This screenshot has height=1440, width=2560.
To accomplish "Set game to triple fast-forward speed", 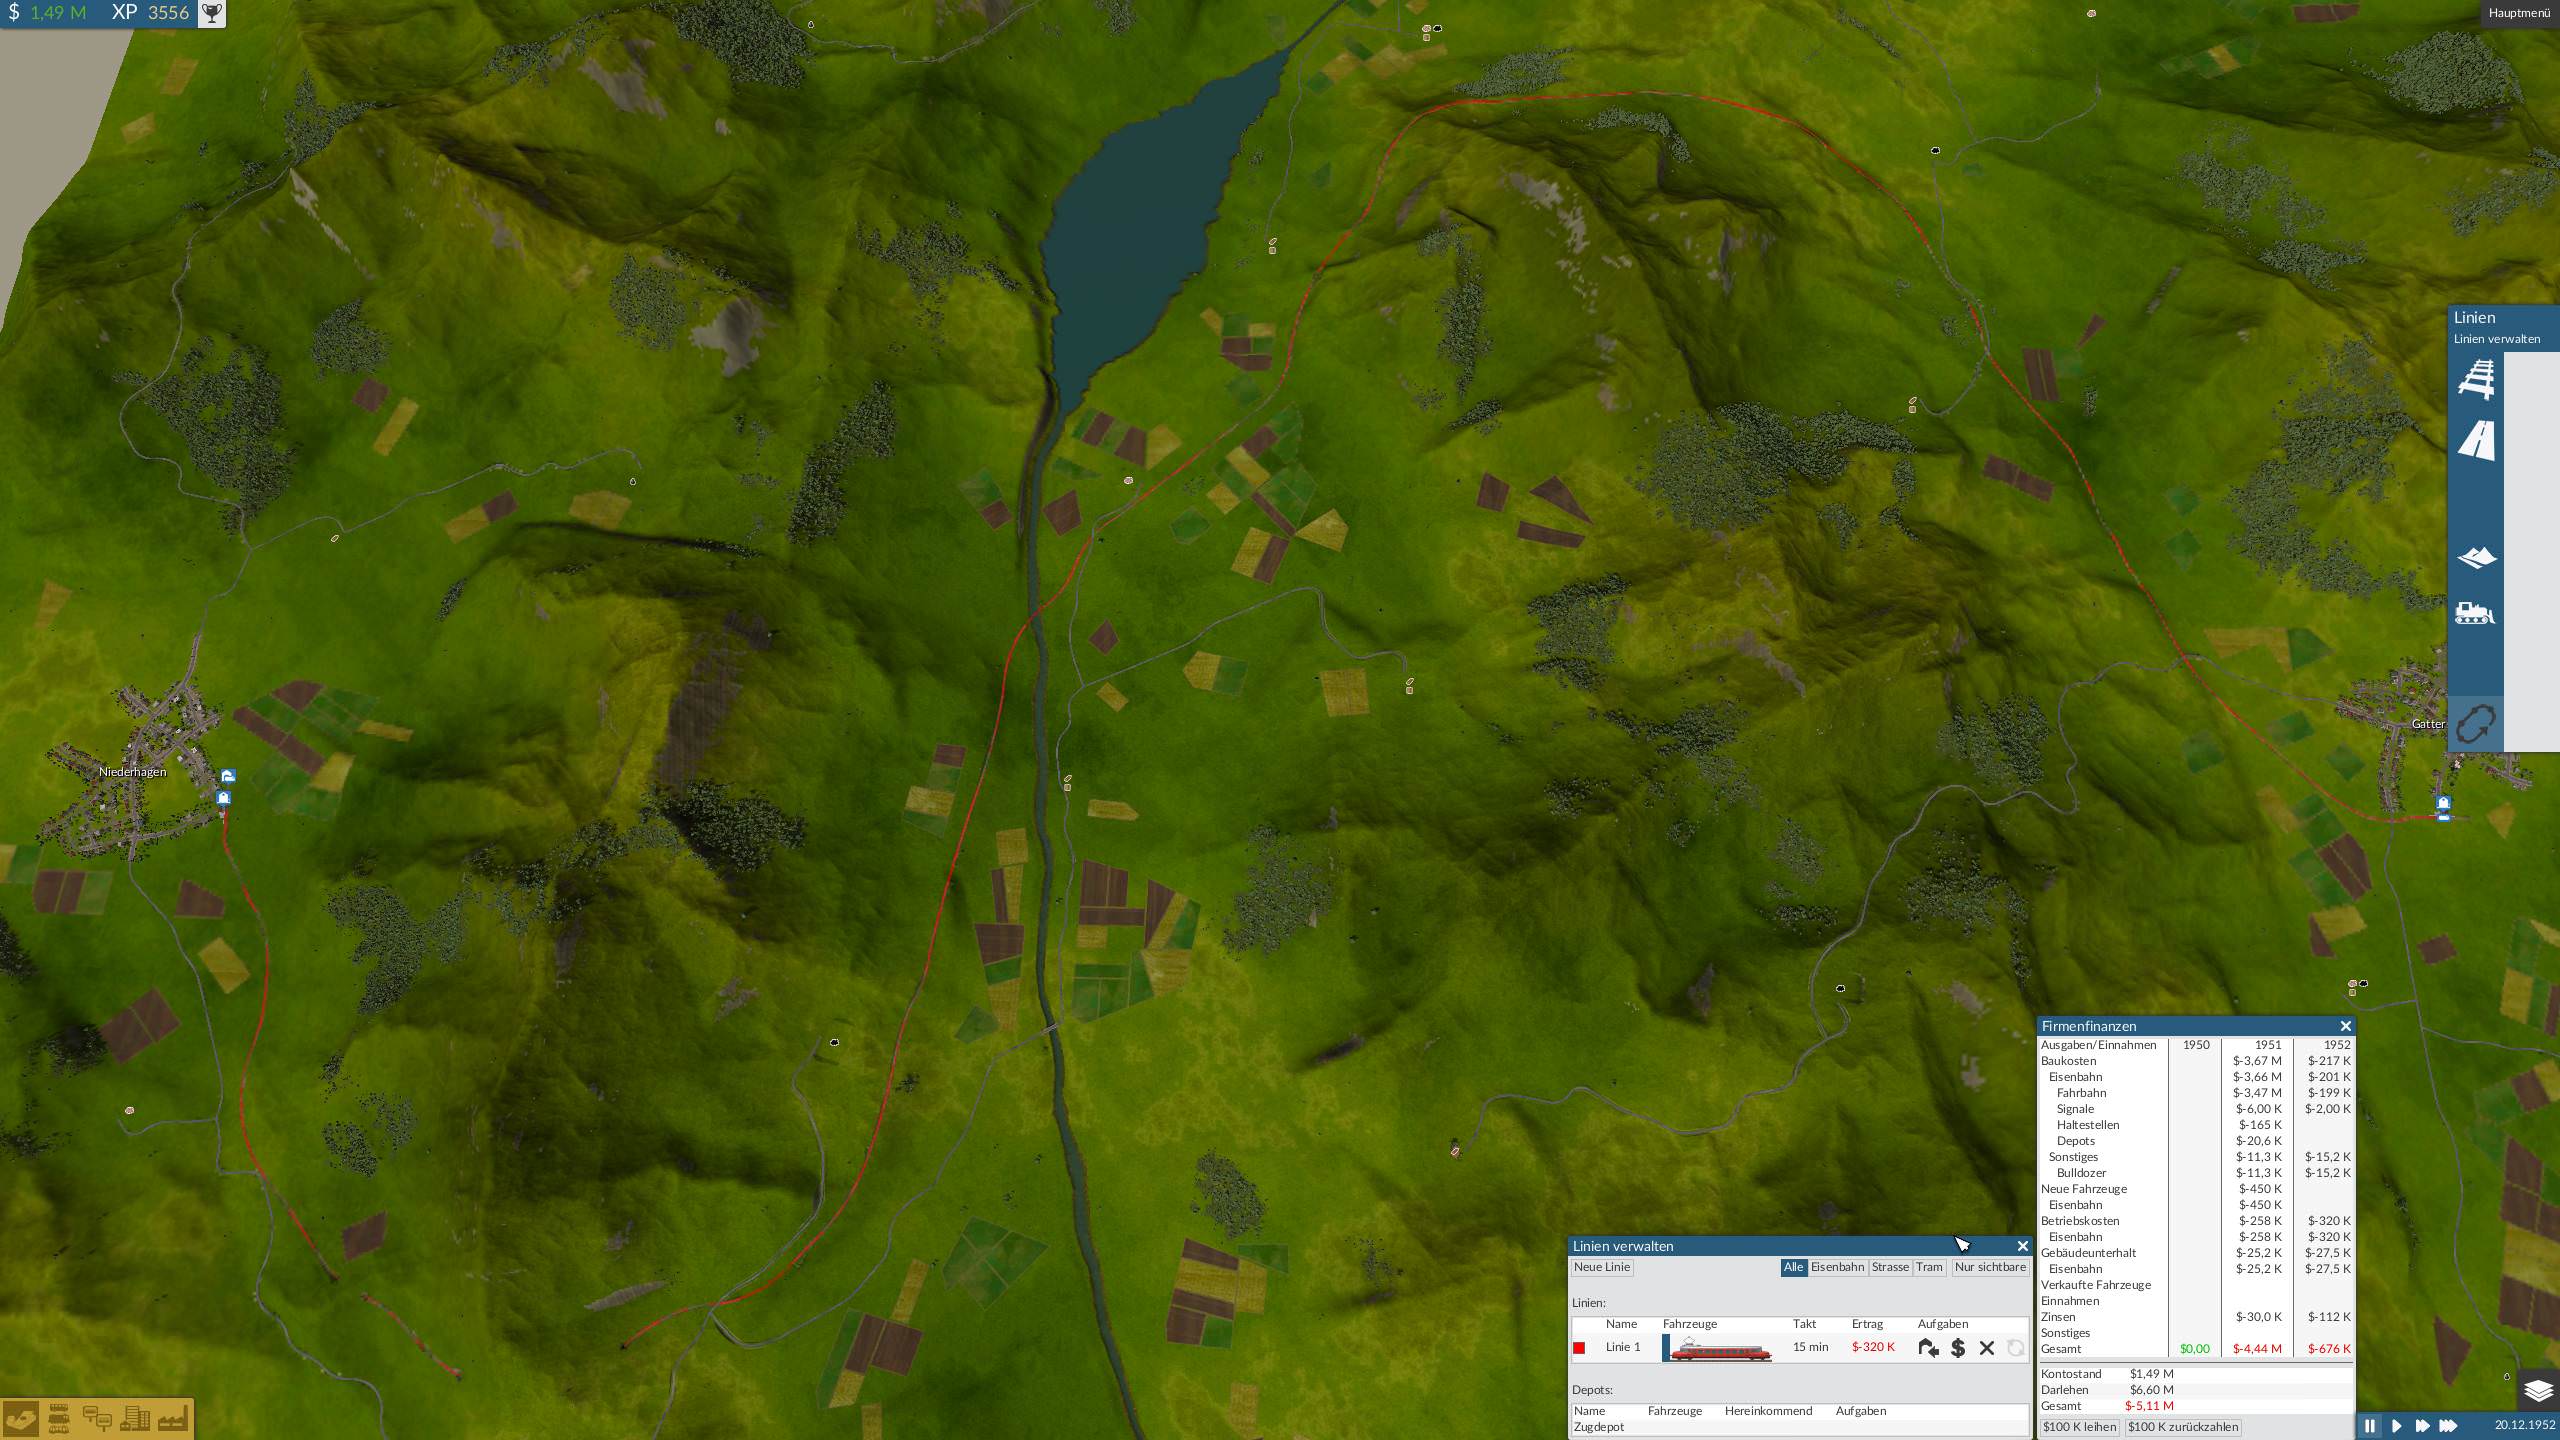I will (x=2448, y=1426).
